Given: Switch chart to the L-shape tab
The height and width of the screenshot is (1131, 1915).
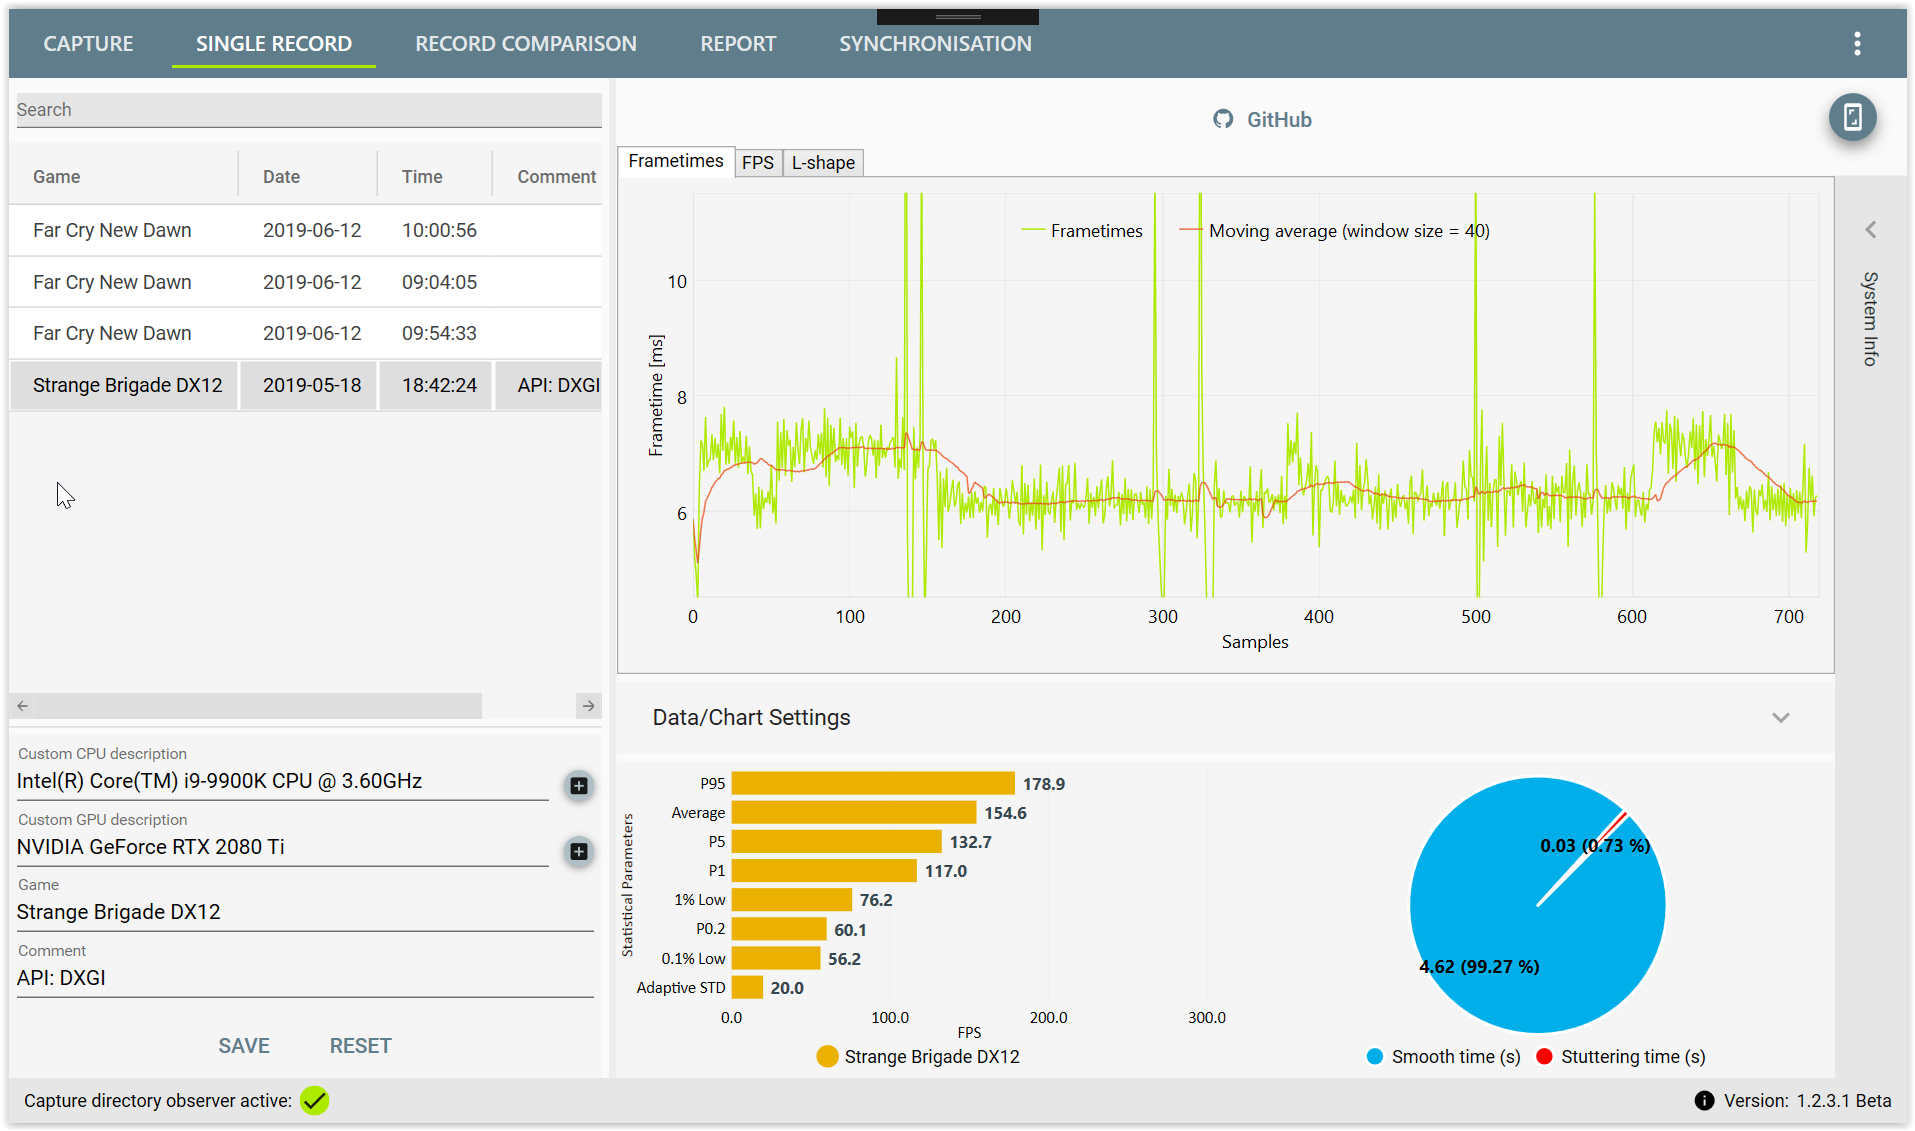Looking at the screenshot, I should tap(823, 162).
